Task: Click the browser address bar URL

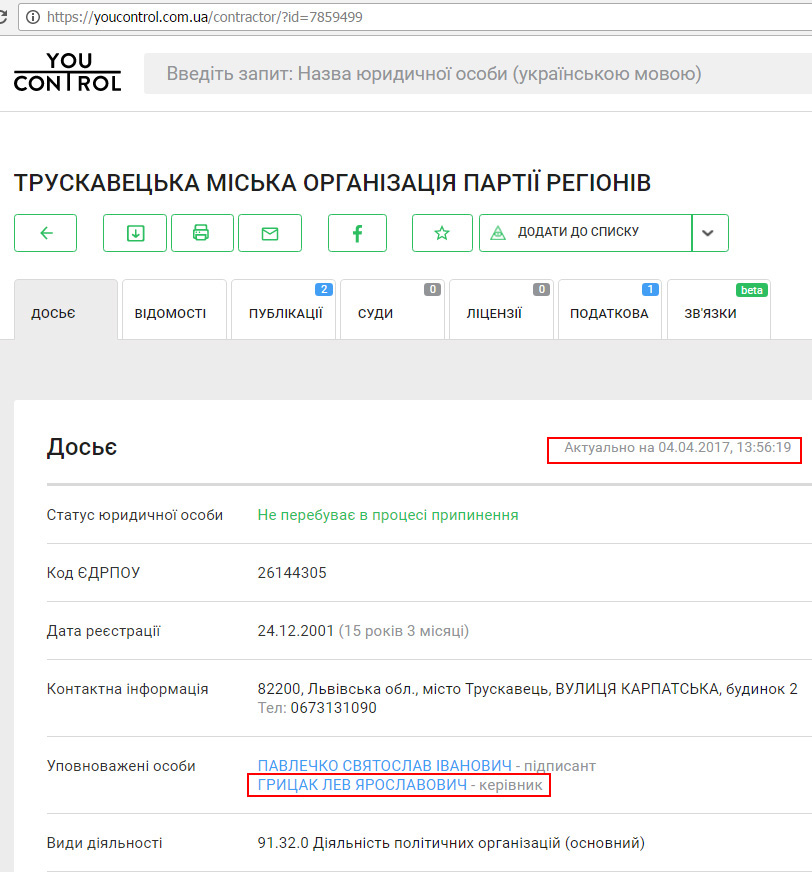Action: [205, 17]
